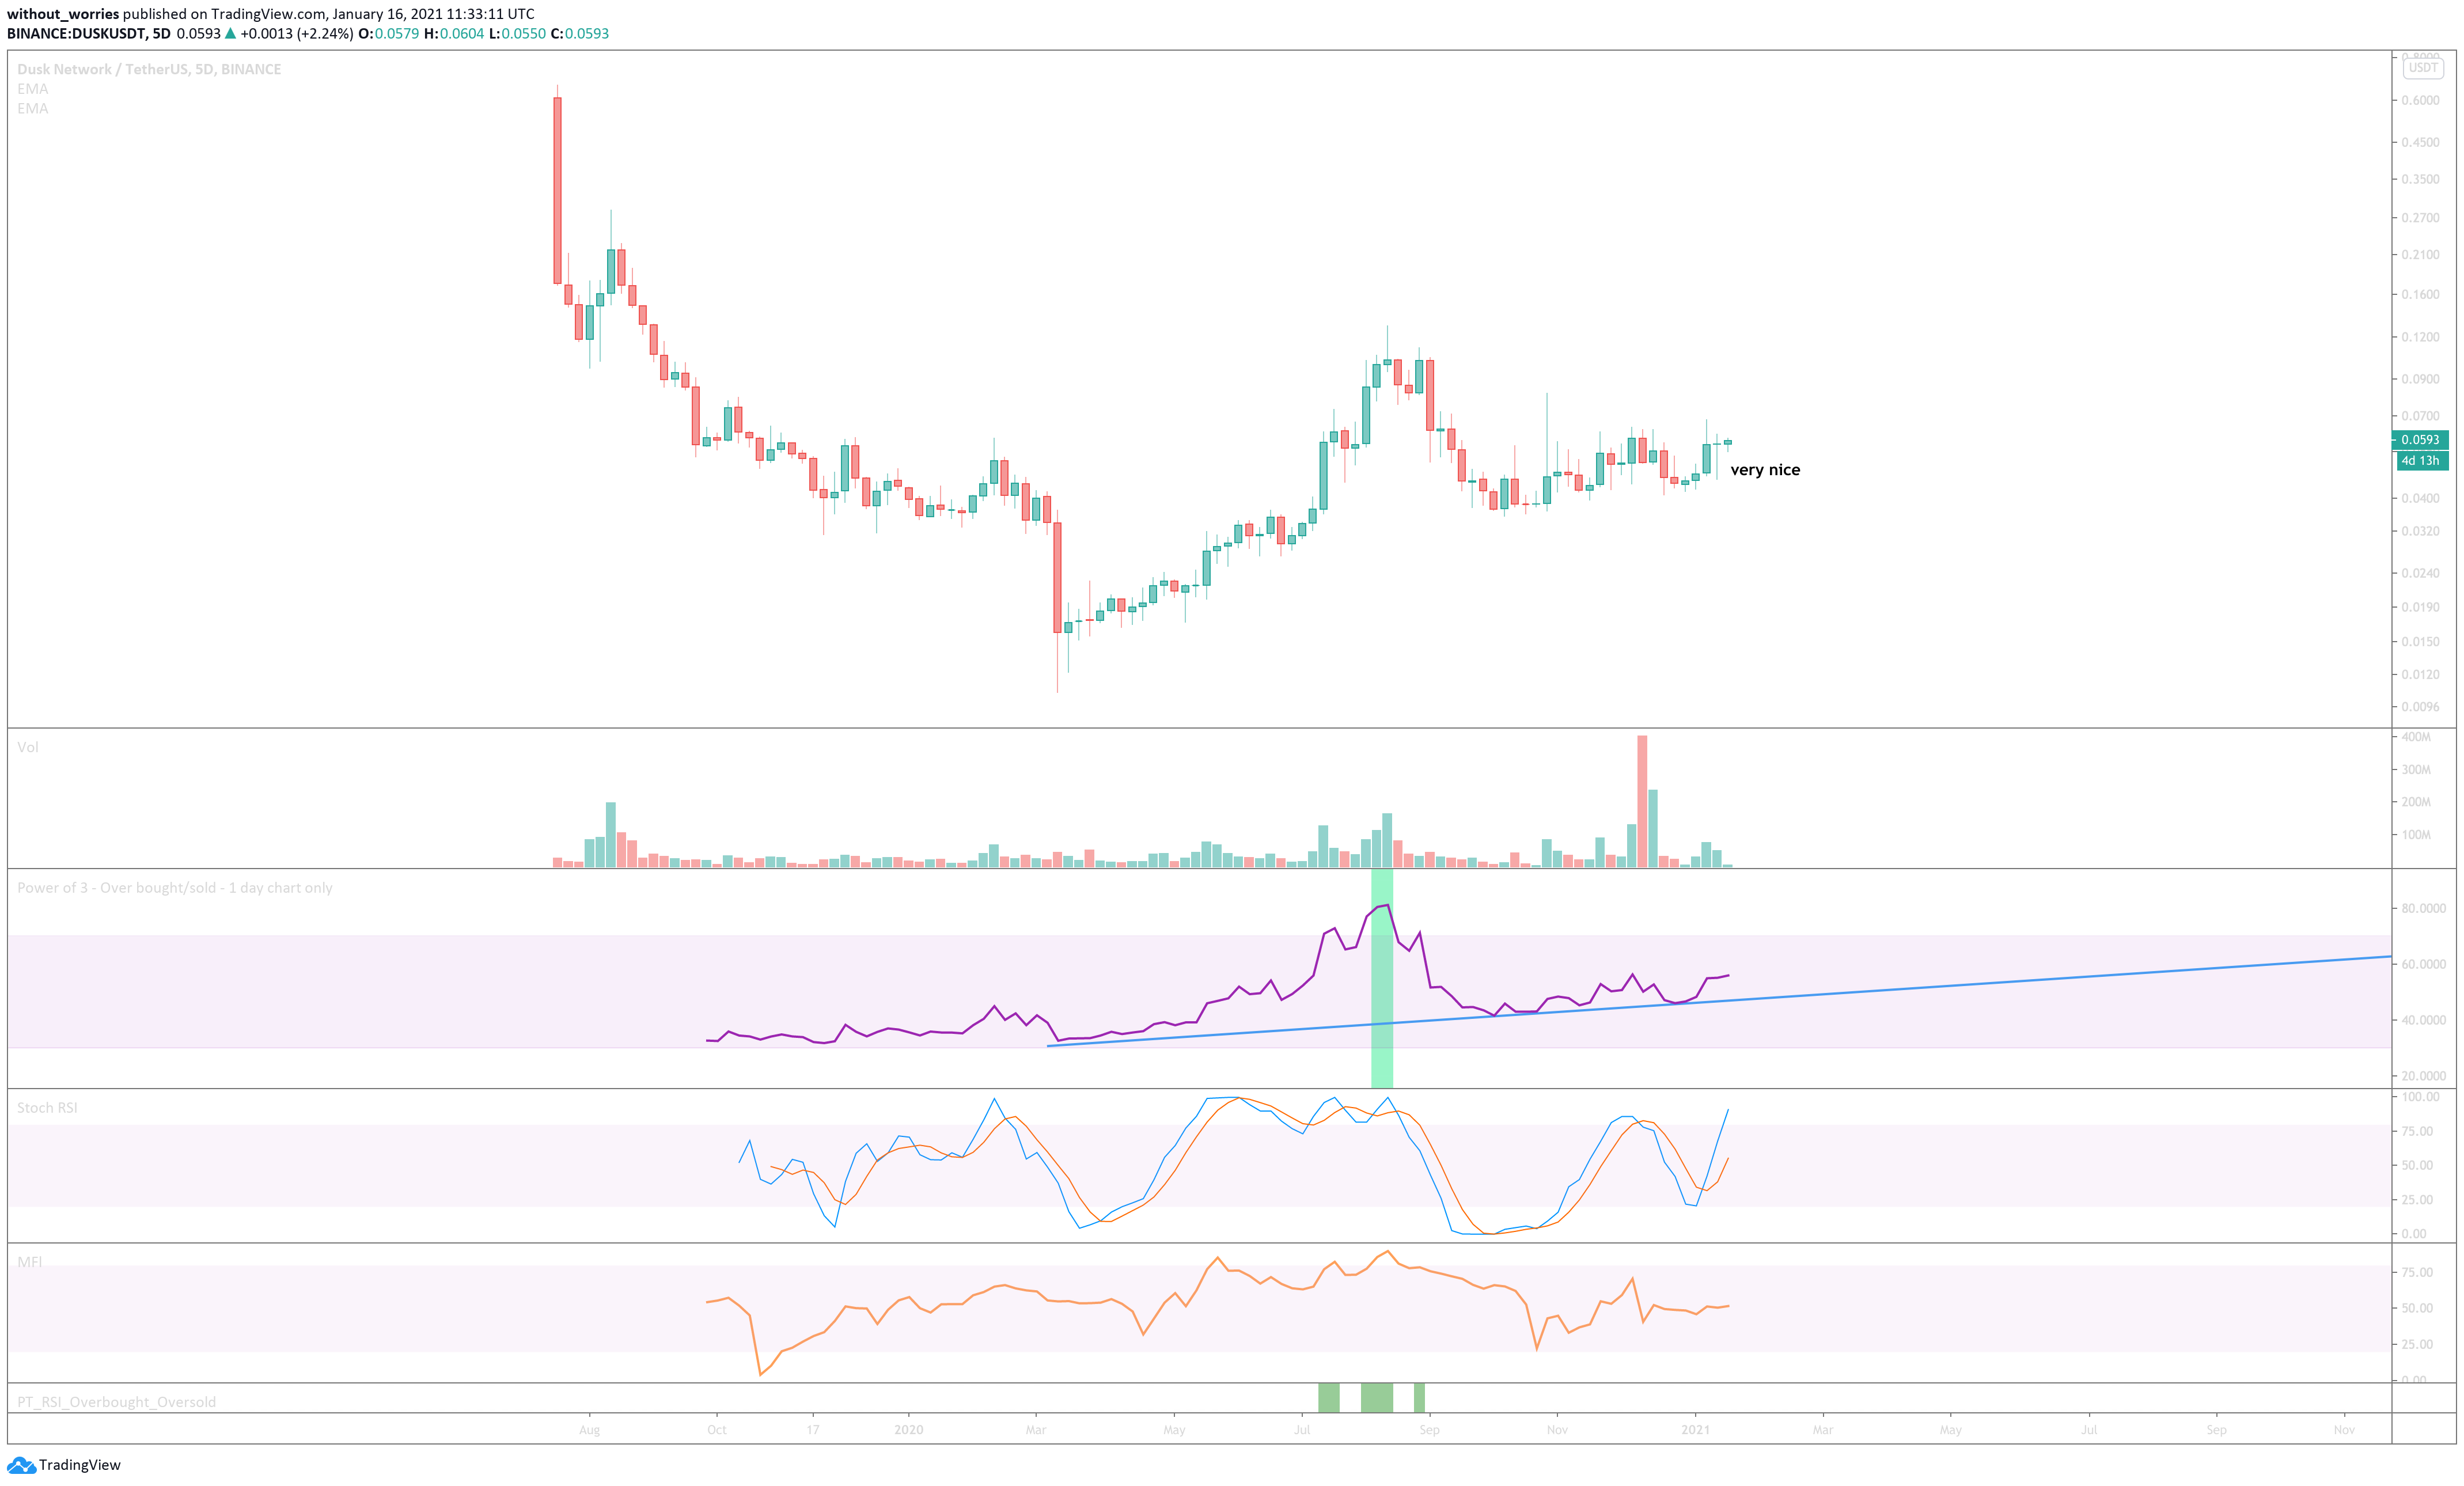Click the first large red listing candle

(x=557, y=190)
